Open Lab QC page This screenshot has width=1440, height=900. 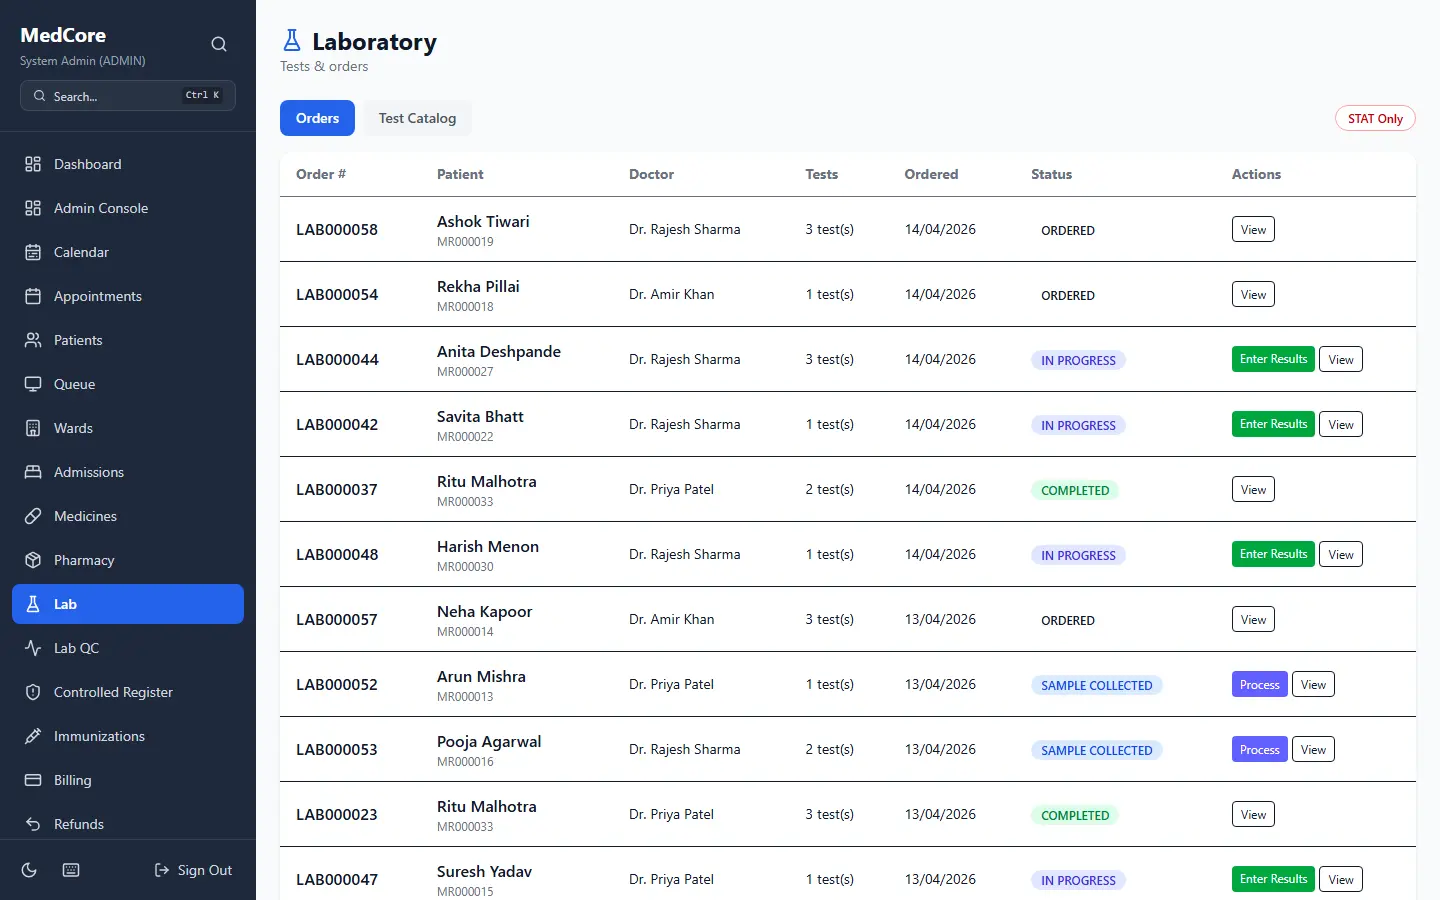(128, 648)
